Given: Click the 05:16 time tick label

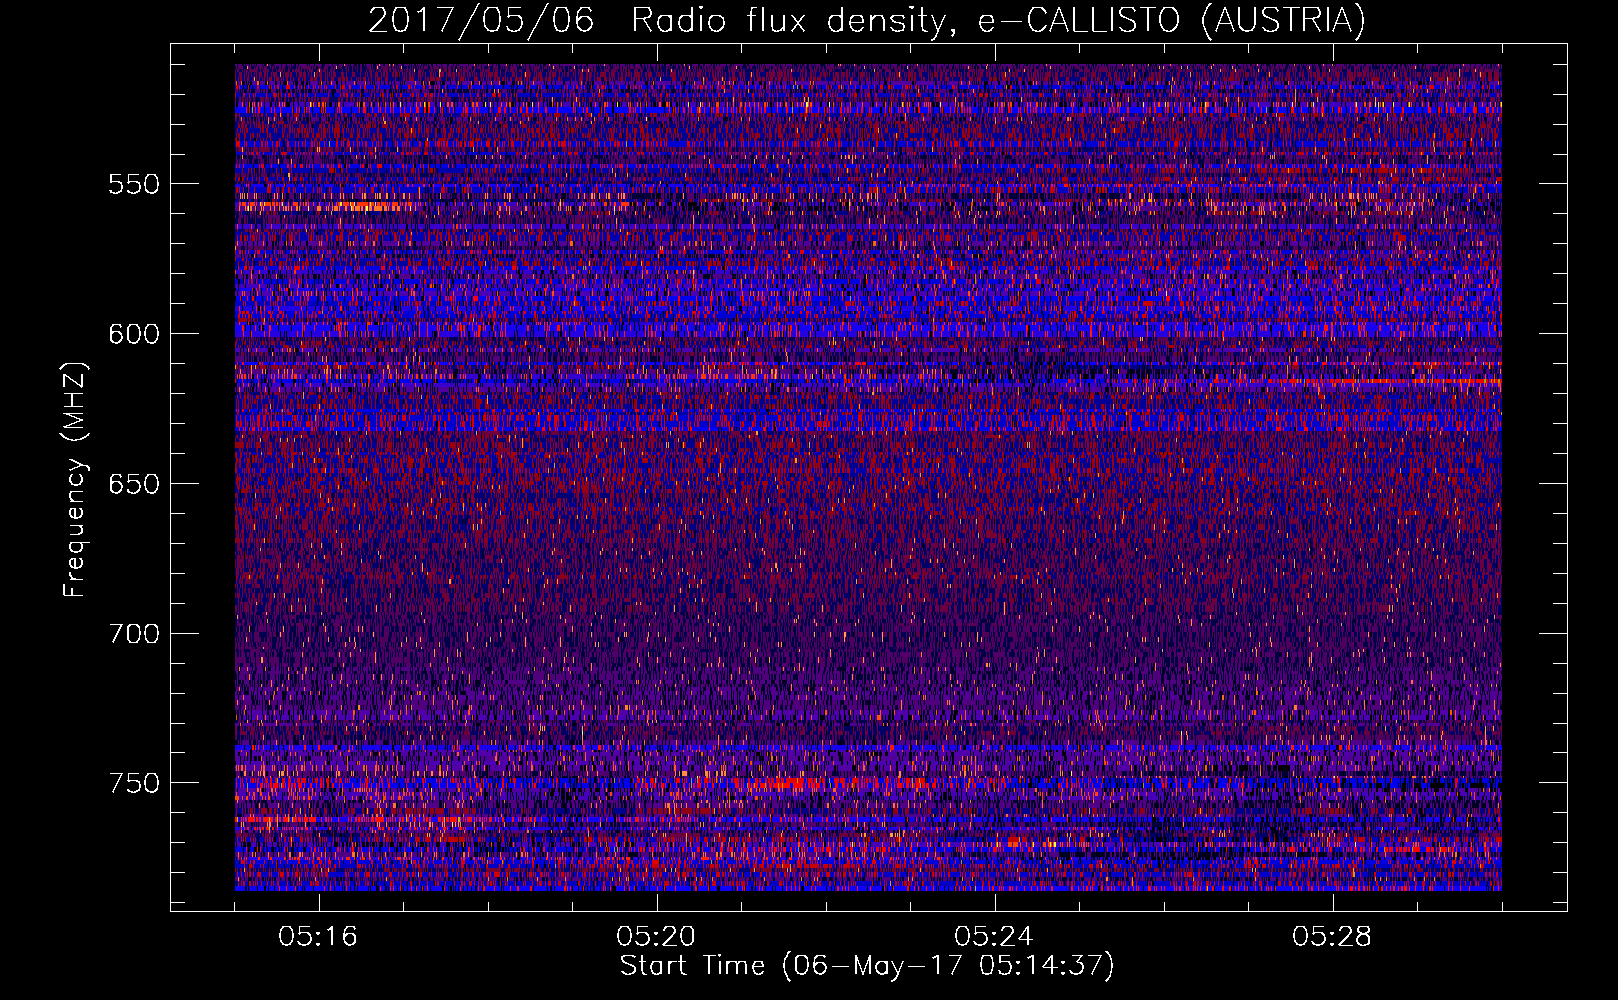Looking at the screenshot, I should click(x=318, y=937).
